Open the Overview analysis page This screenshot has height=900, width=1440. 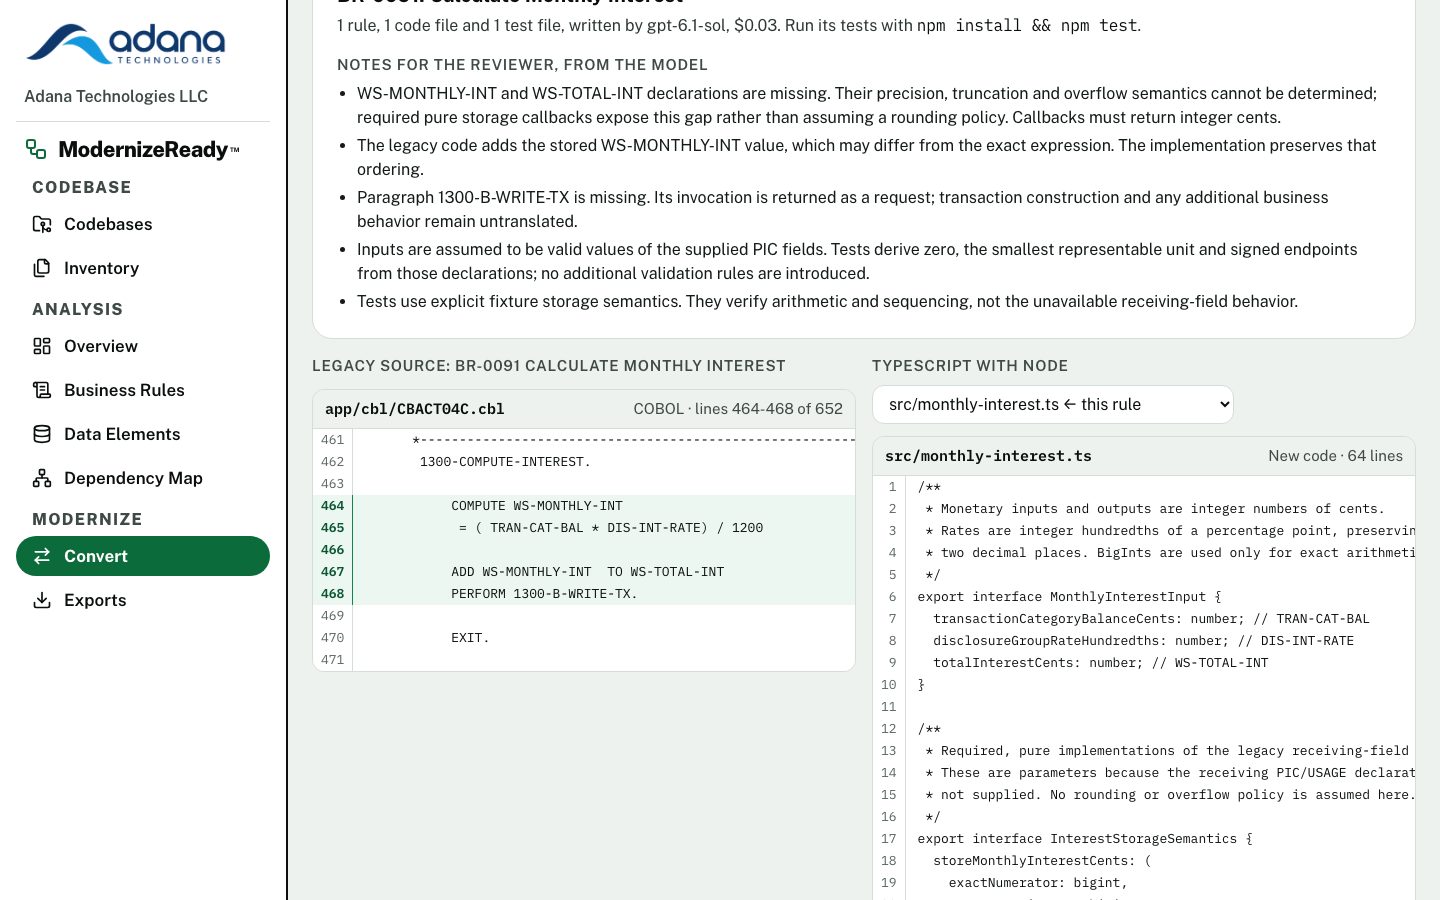[143, 346]
